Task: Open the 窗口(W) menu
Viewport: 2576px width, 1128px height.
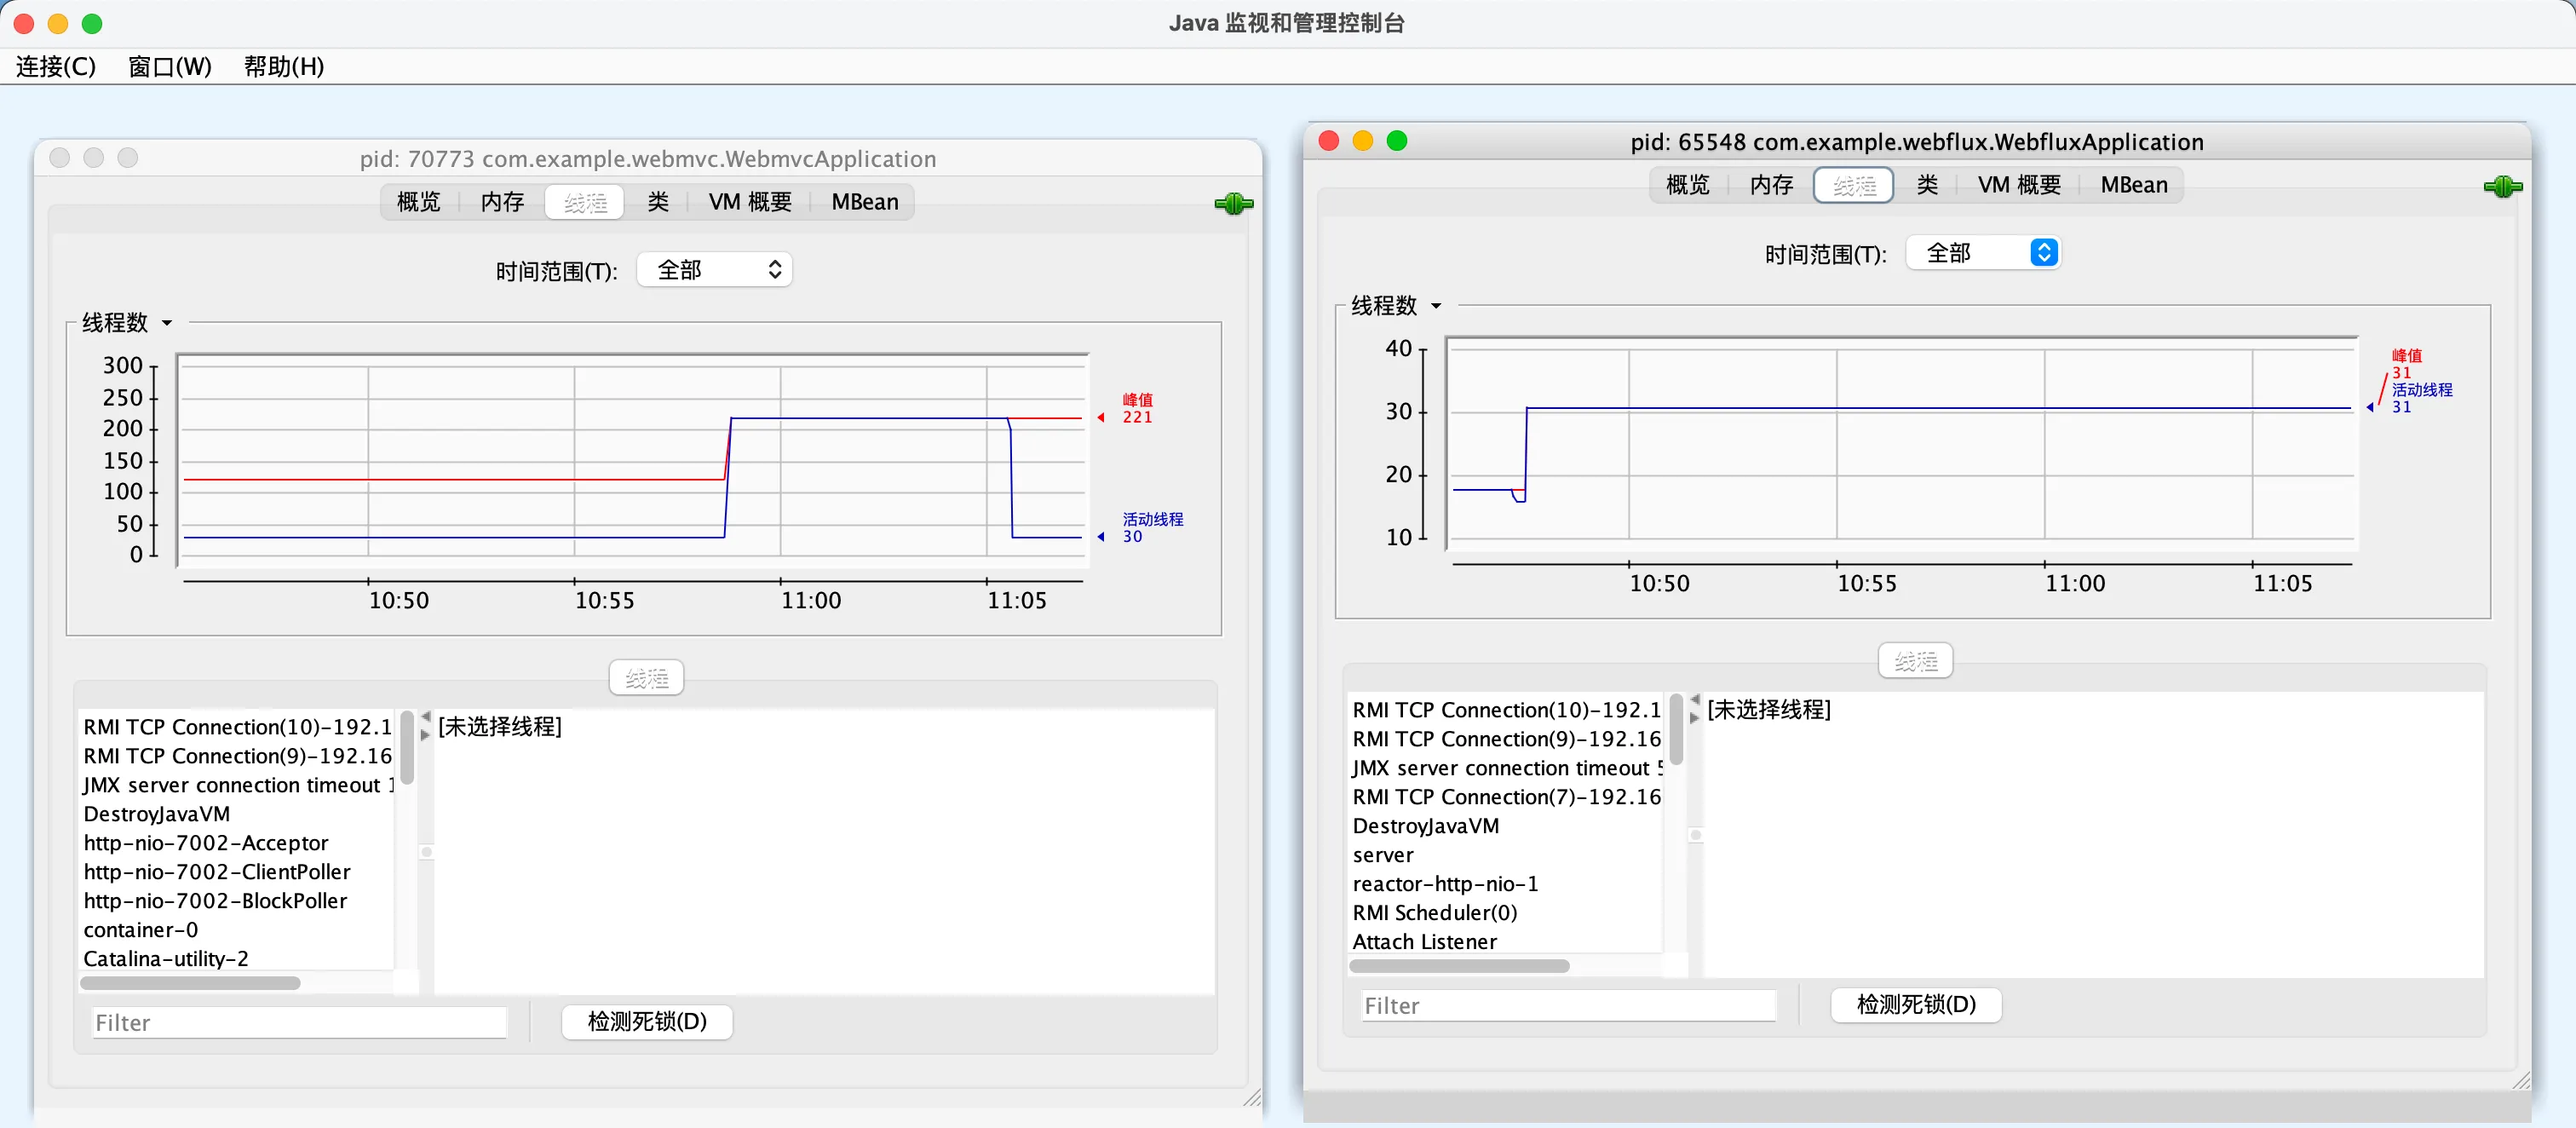Action: click(x=170, y=67)
